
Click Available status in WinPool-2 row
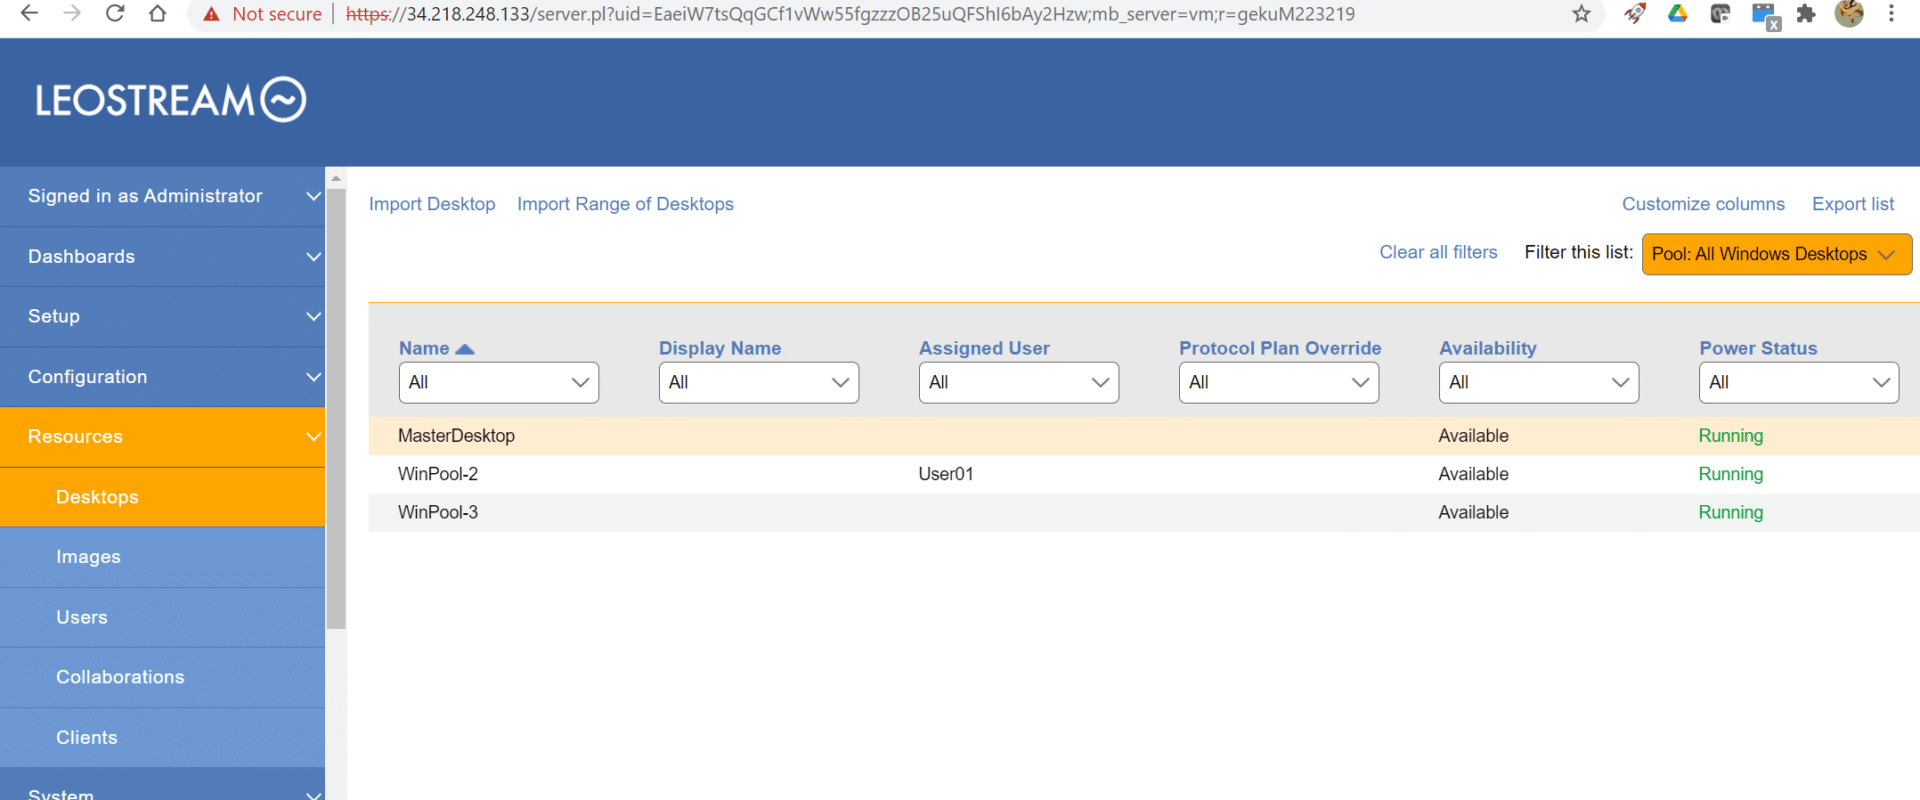pos(1473,474)
